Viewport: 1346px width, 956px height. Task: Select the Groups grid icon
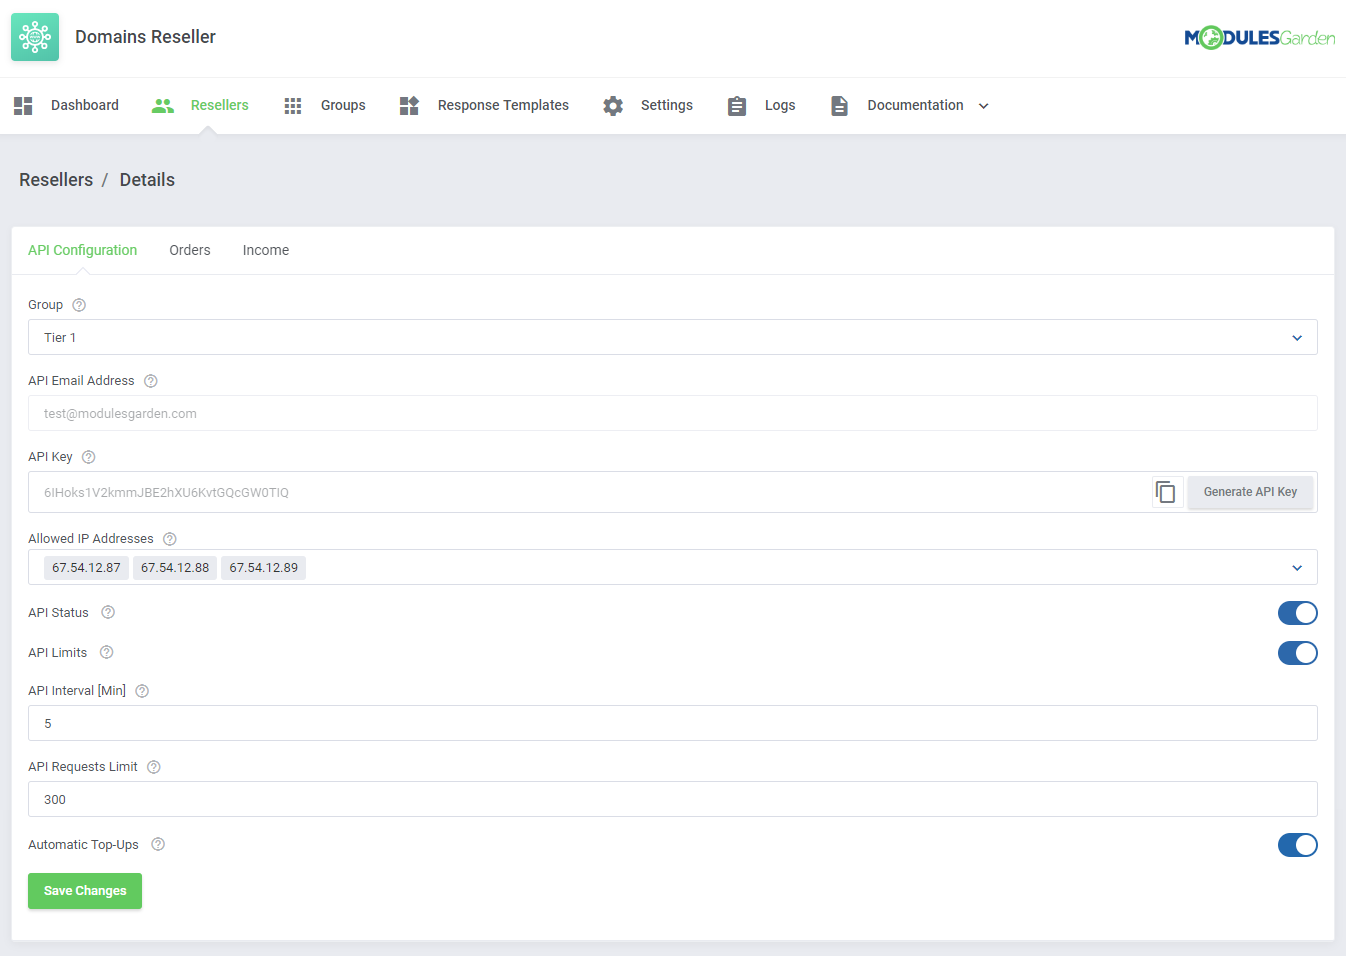292,105
